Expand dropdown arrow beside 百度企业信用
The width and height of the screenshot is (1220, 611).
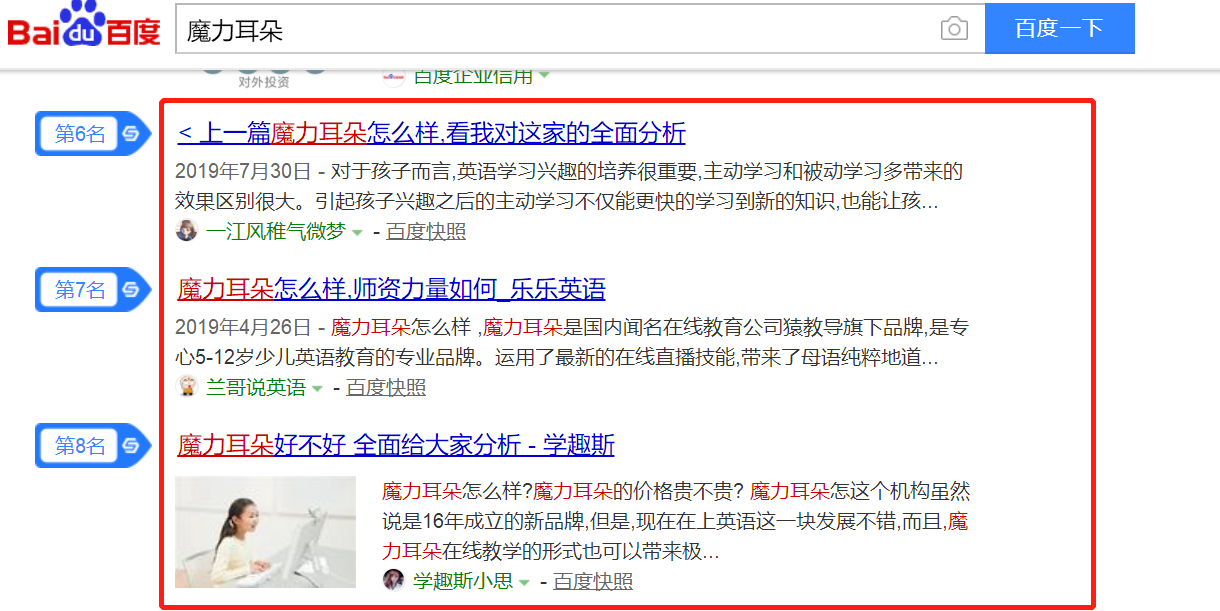tap(544, 75)
